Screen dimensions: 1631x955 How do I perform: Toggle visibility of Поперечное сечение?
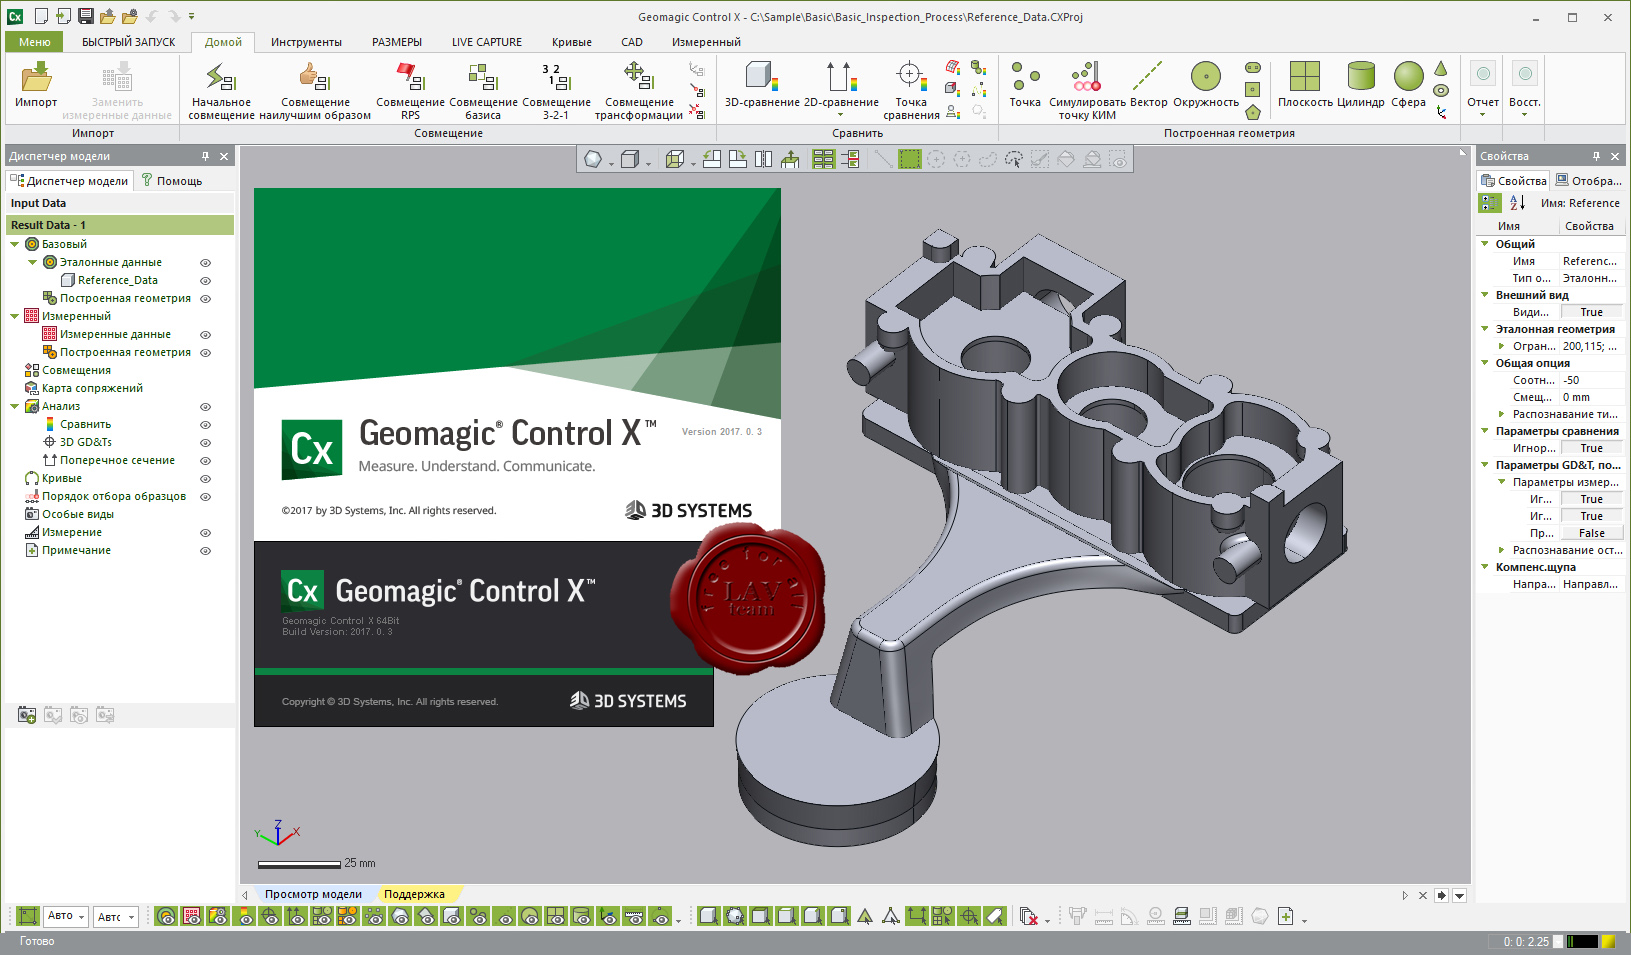point(205,461)
